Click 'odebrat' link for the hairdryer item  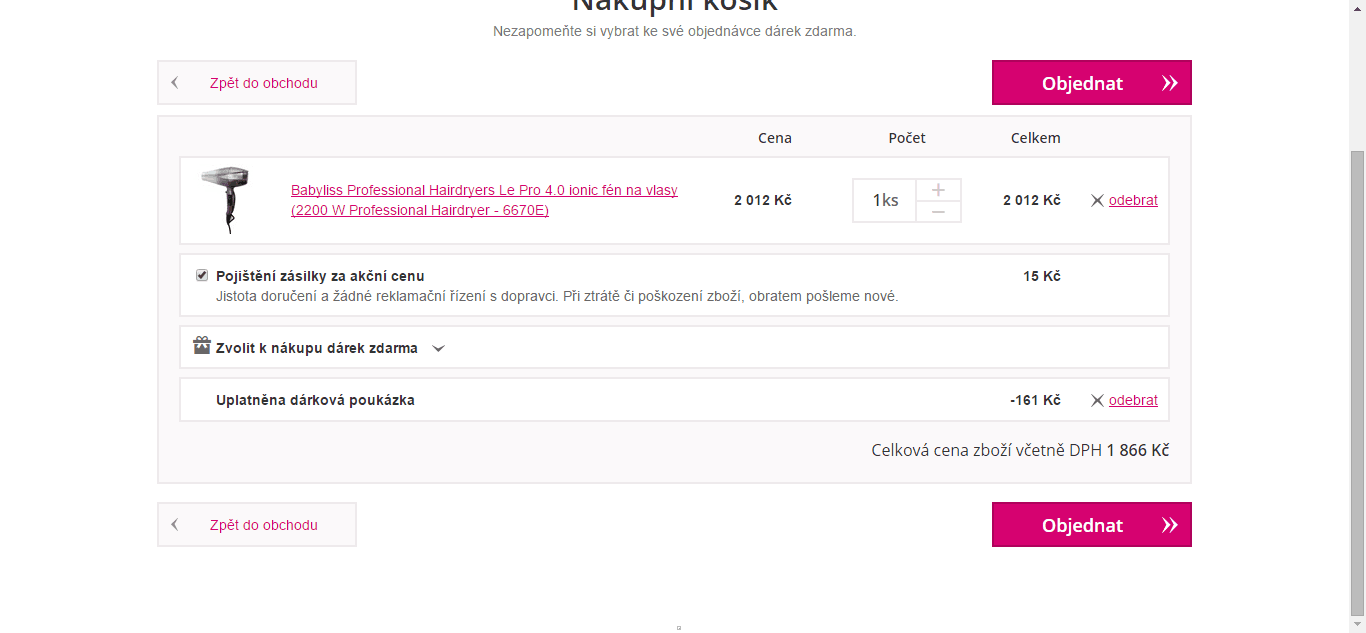(x=1133, y=200)
